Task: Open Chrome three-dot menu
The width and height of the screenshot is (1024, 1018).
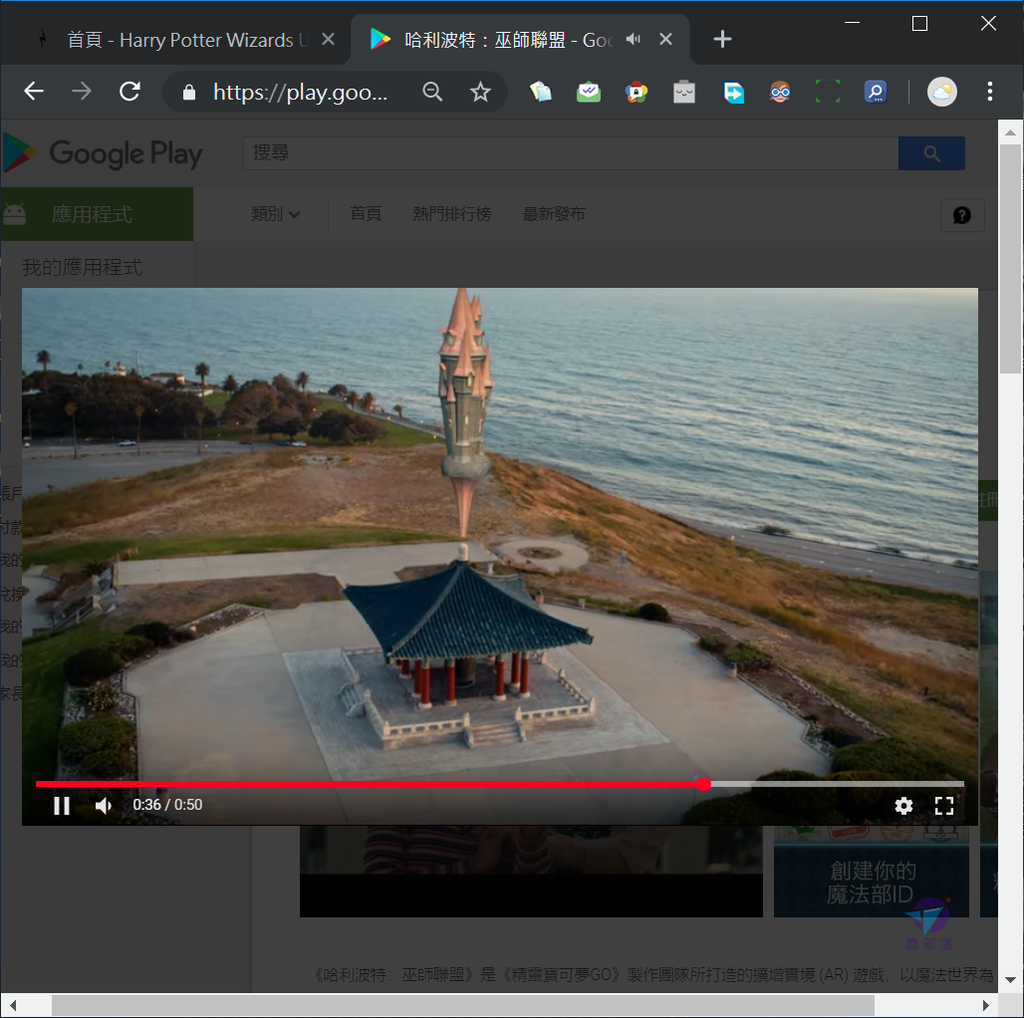Action: (990, 91)
